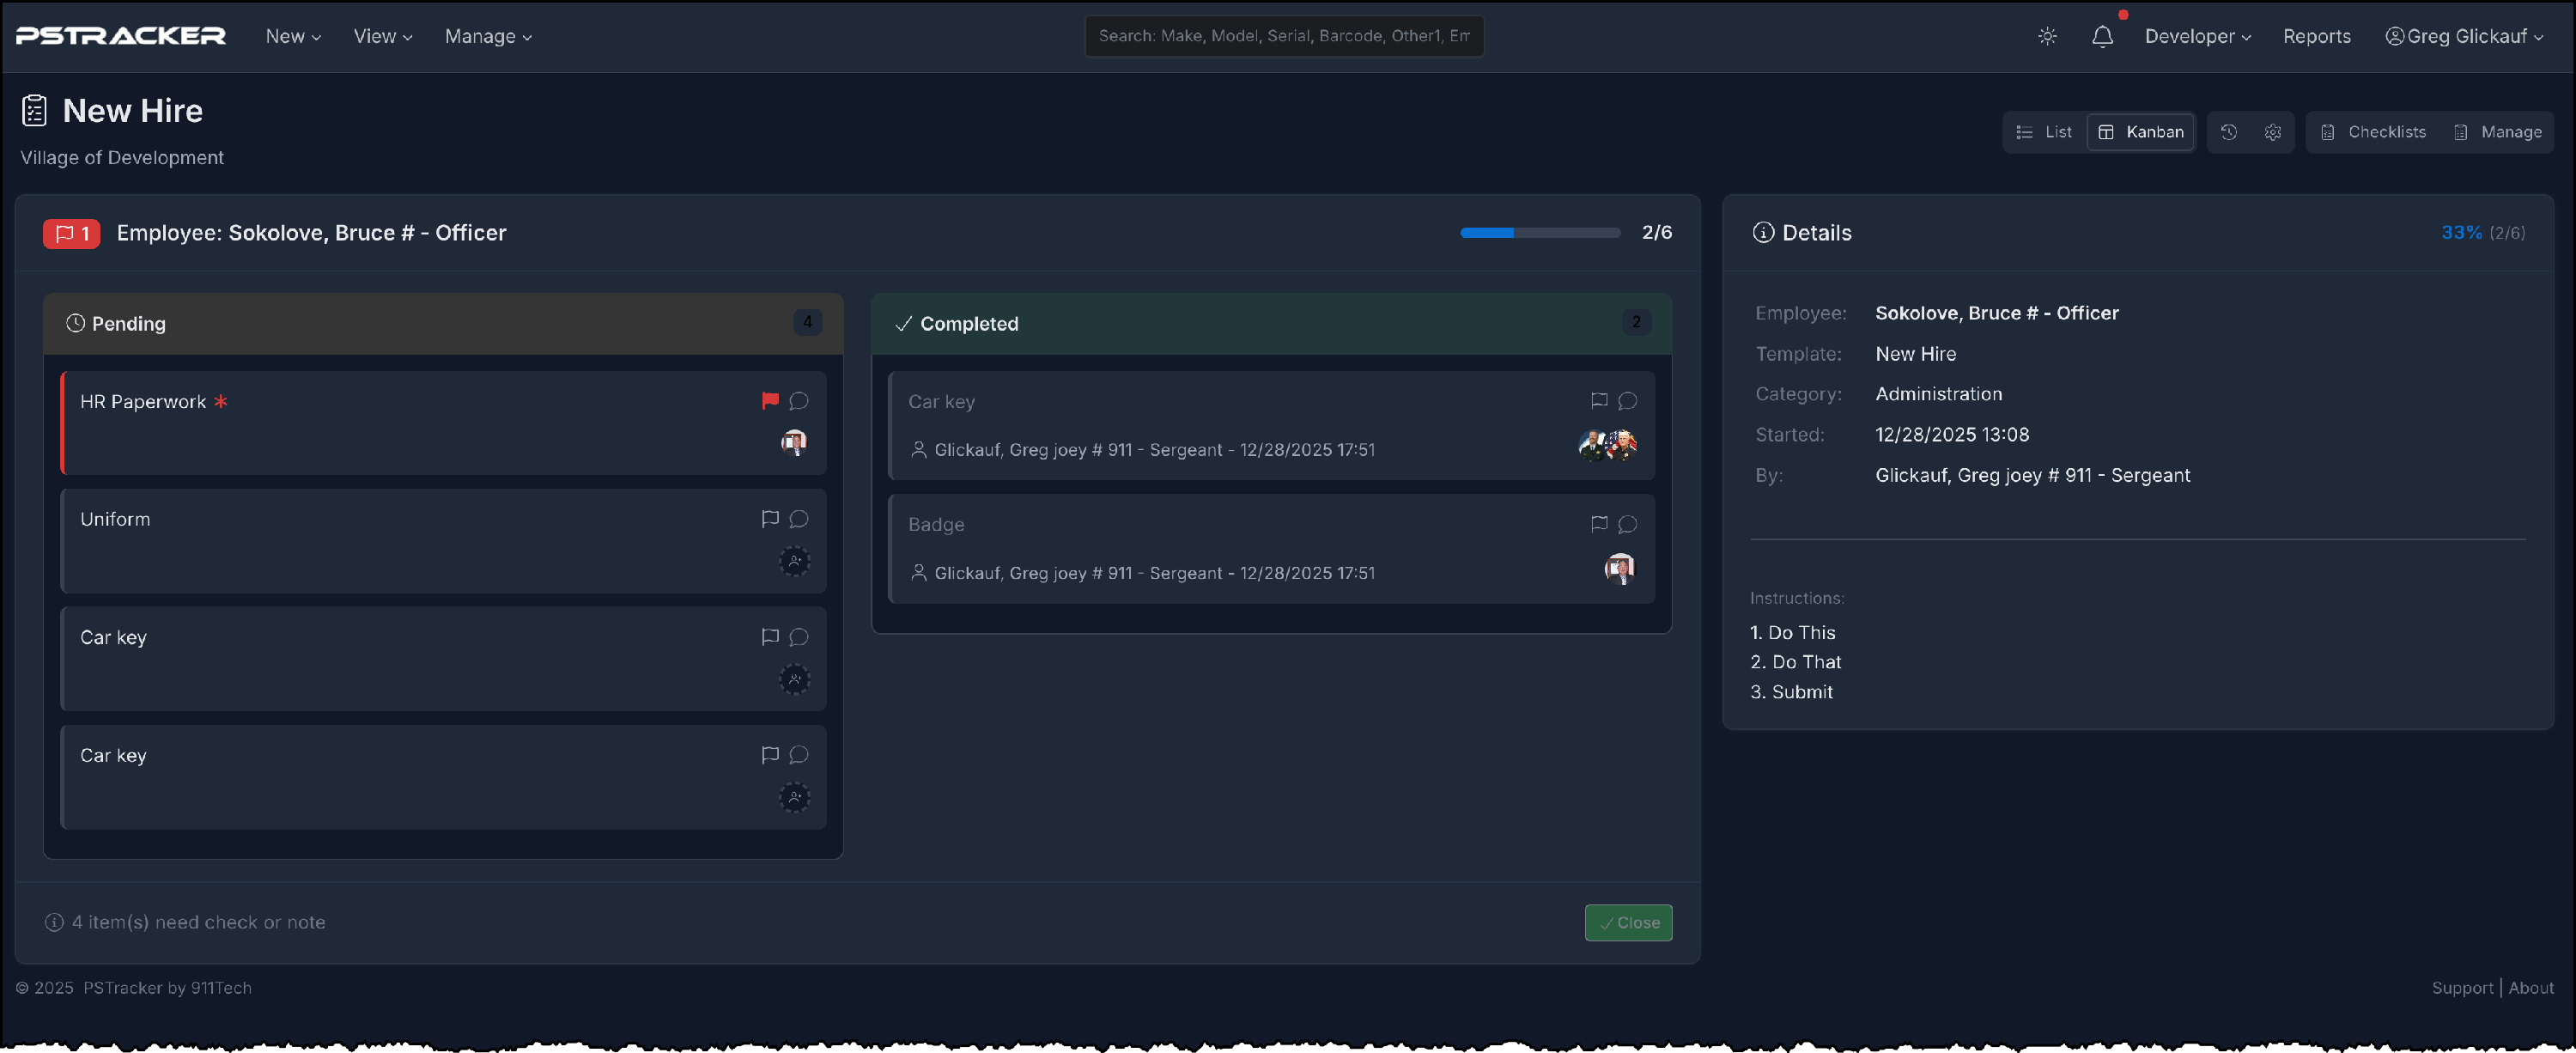This screenshot has height=1053, width=2576.
Task: Click the red flagged count badge
Action: click(x=72, y=233)
